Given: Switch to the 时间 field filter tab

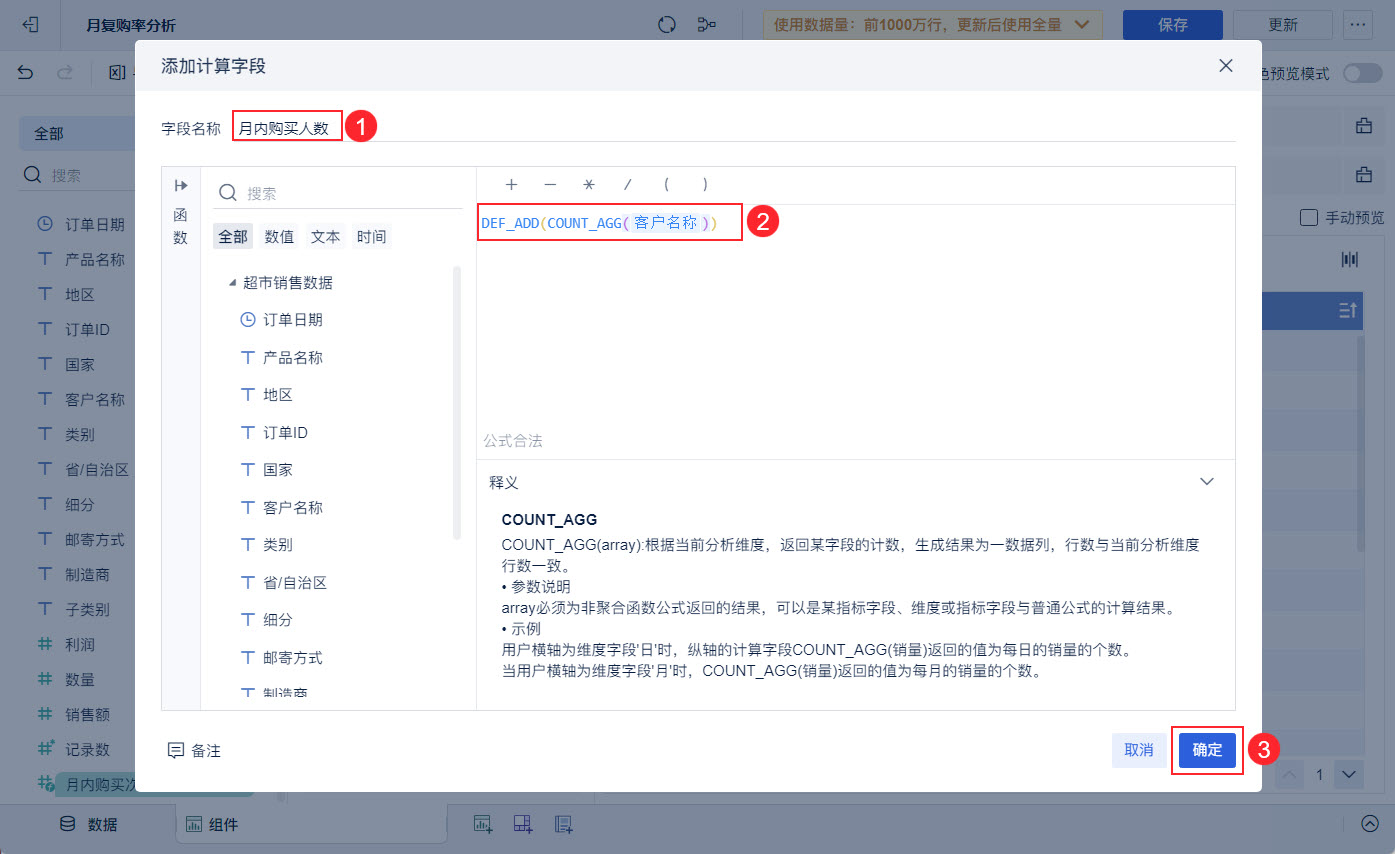Looking at the screenshot, I should coord(371,237).
